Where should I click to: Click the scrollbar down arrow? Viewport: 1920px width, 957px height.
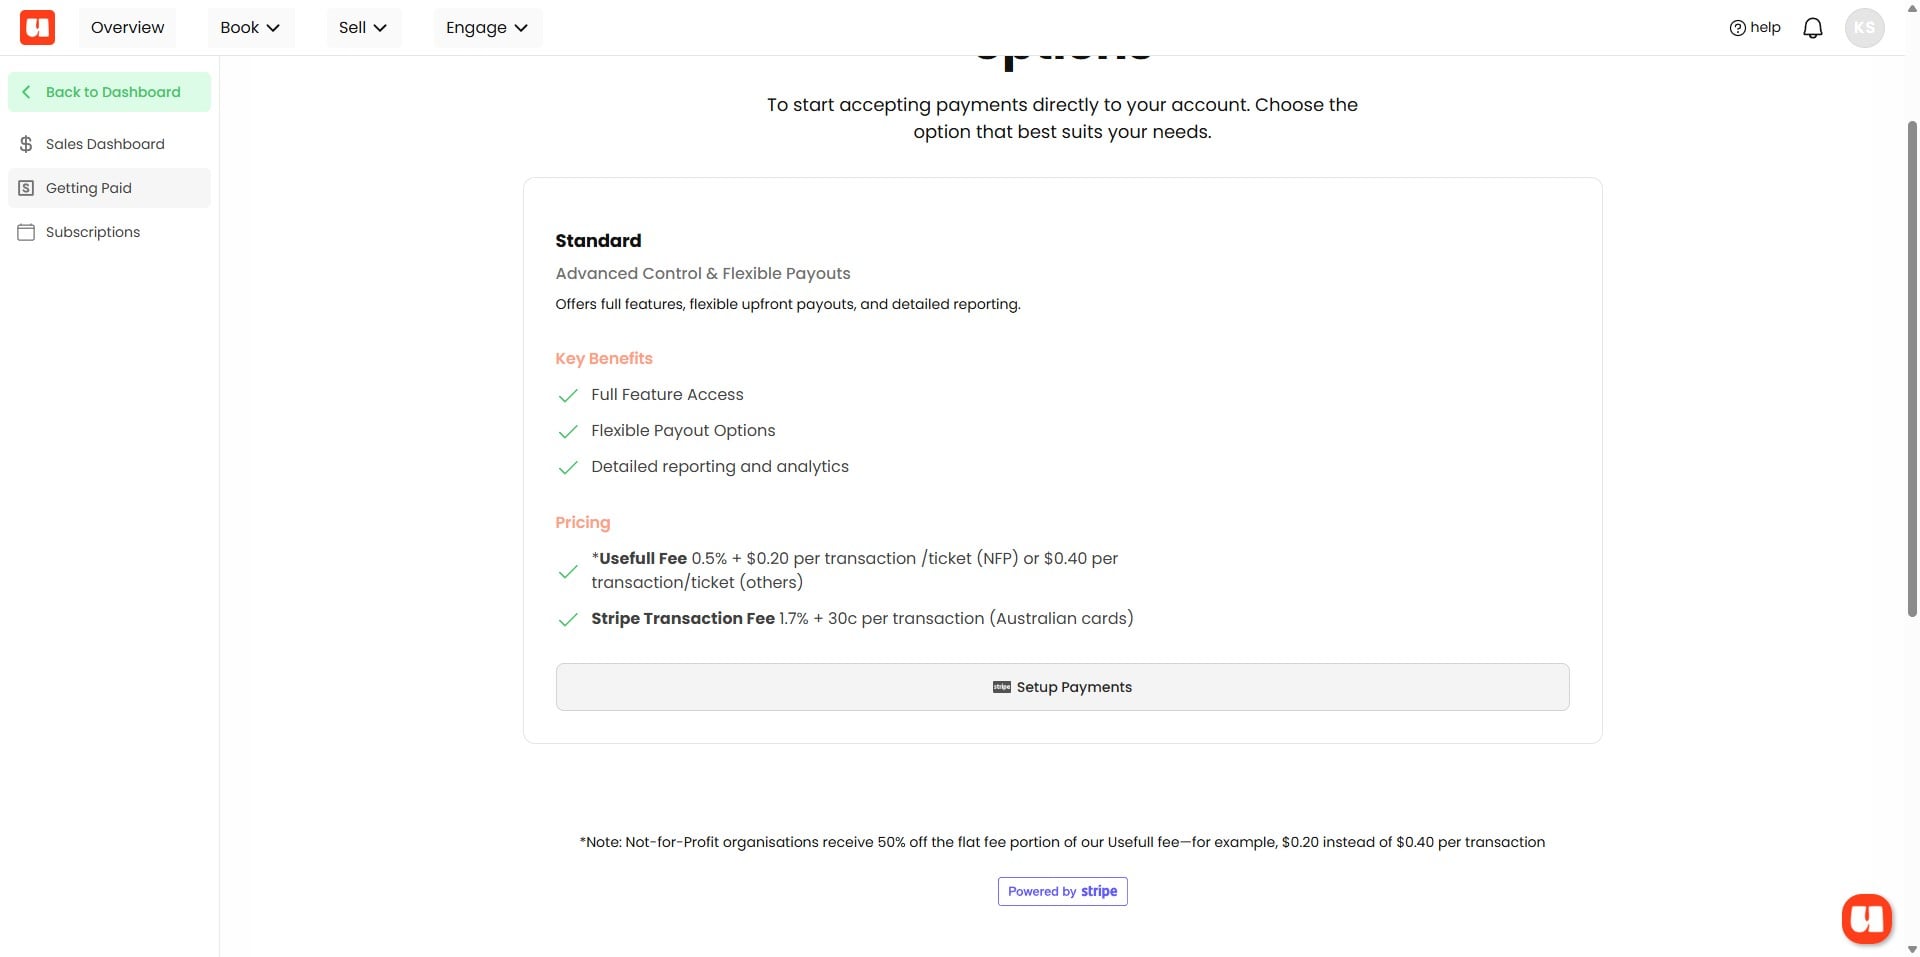[1912, 949]
